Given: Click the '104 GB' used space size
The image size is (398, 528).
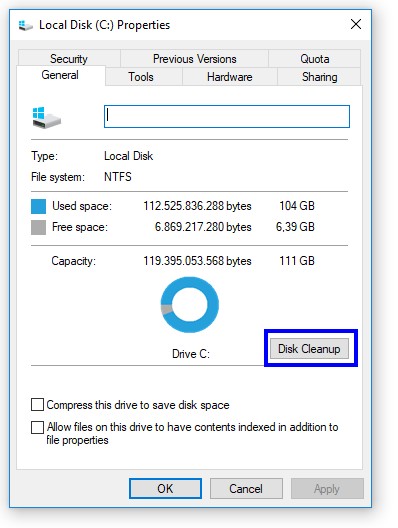Looking at the screenshot, I should 297,206.
